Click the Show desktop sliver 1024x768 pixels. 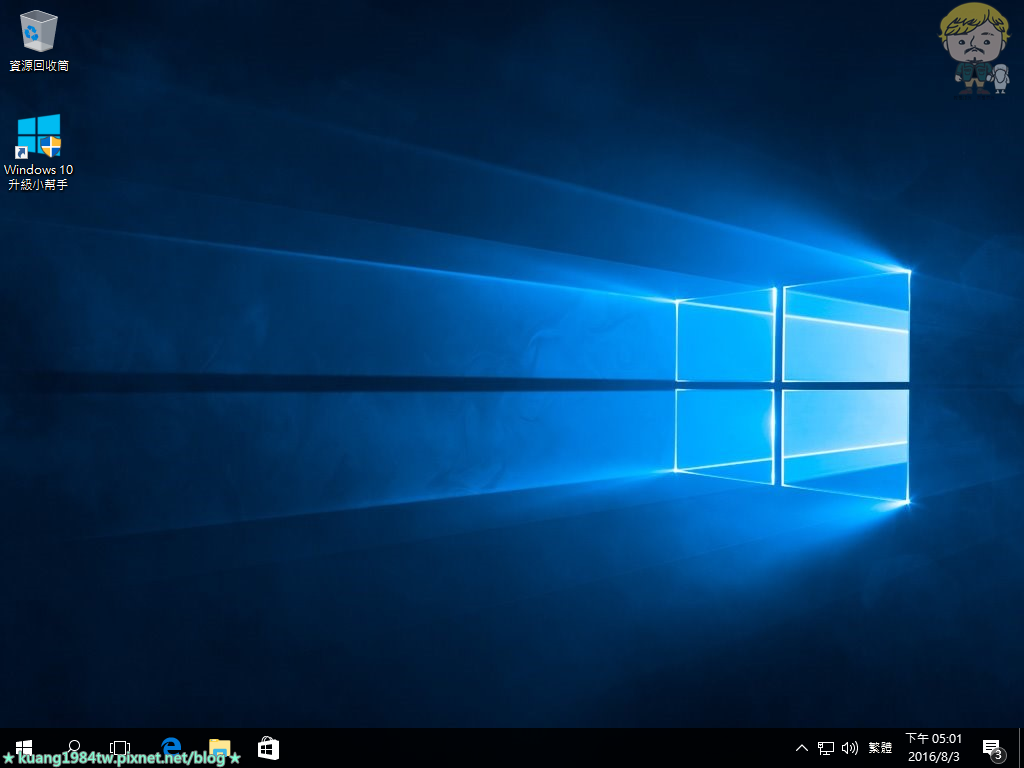(1021, 748)
